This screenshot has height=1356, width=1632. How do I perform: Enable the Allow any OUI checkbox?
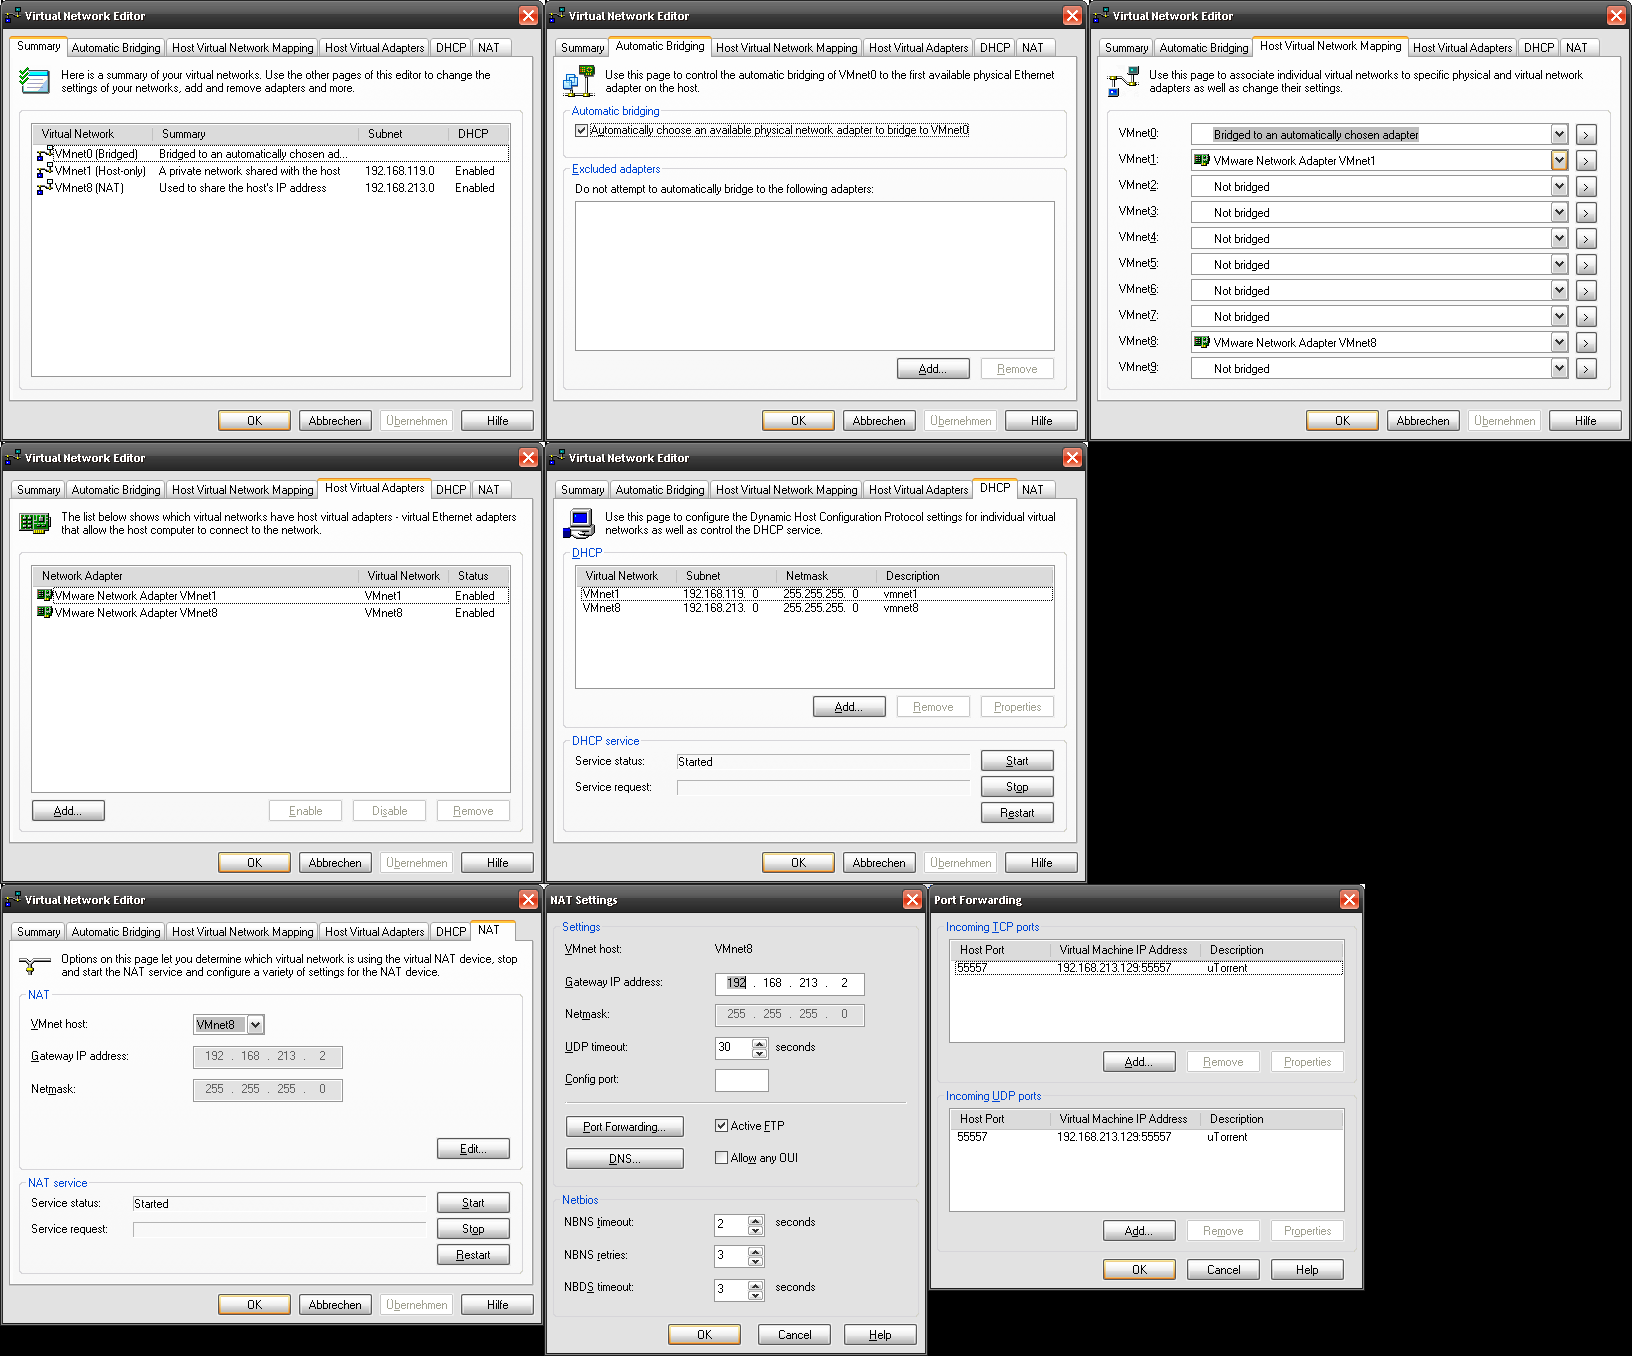click(721, 1158)
